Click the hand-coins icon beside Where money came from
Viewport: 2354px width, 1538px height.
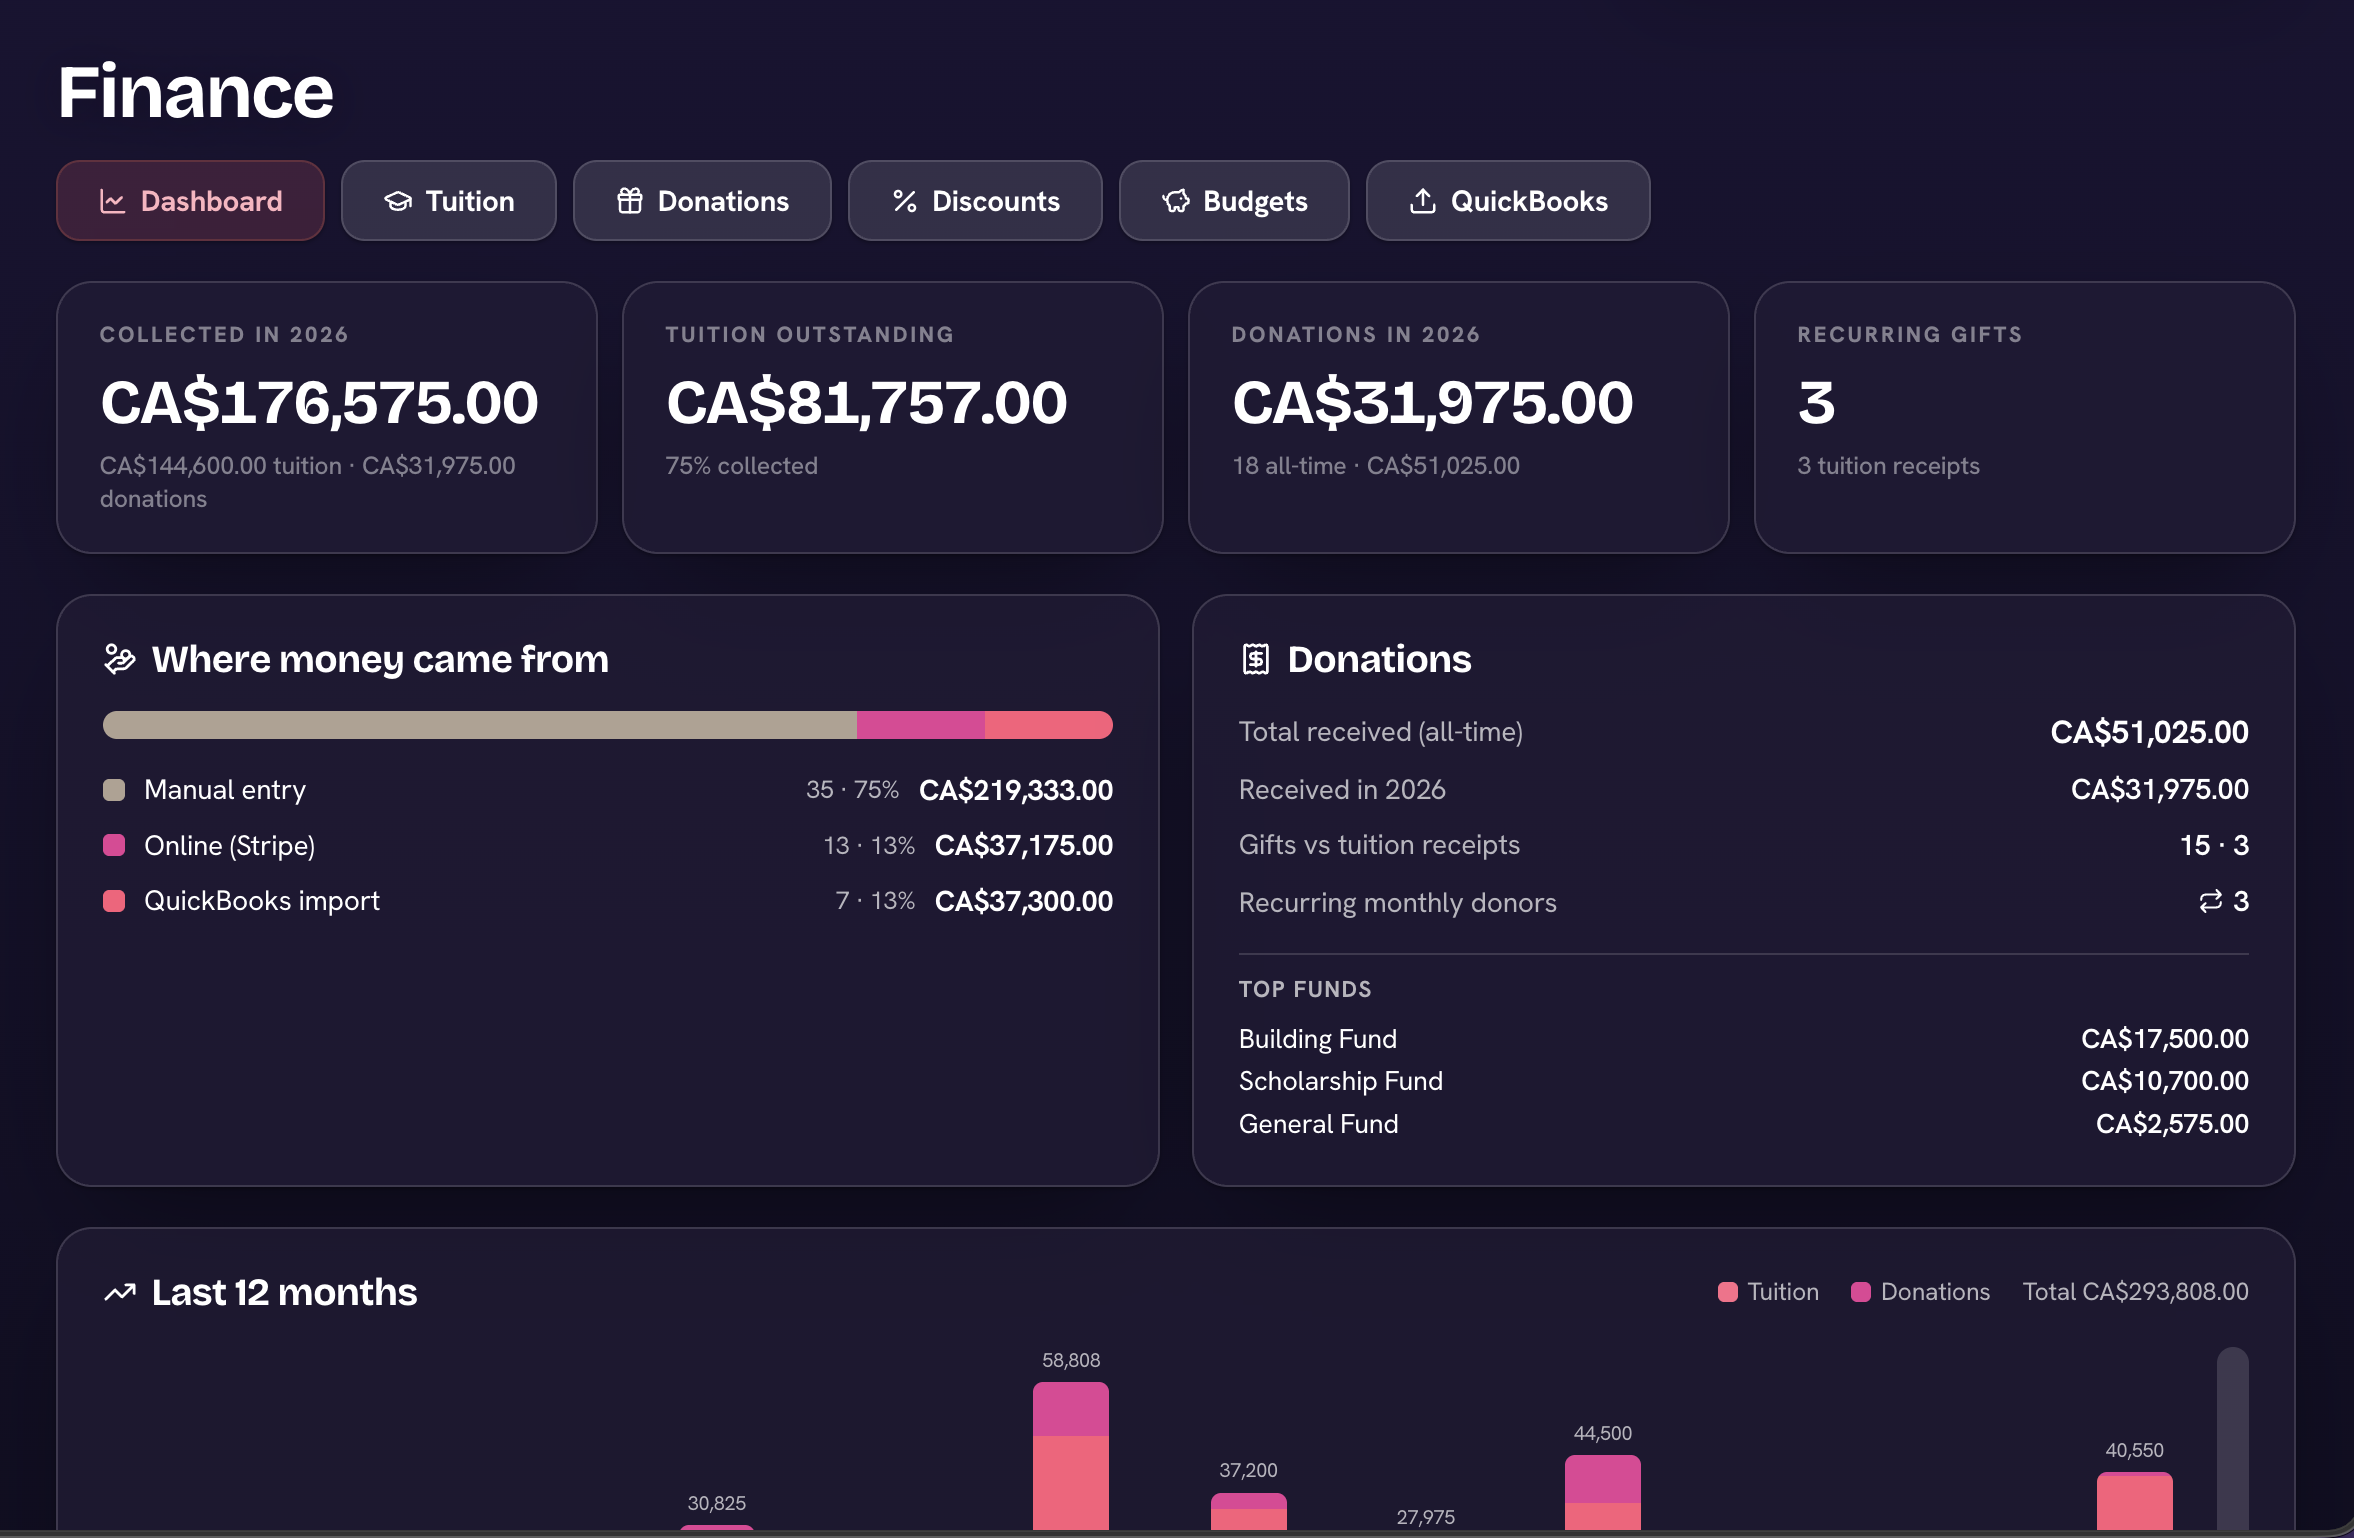pos(120,660)
